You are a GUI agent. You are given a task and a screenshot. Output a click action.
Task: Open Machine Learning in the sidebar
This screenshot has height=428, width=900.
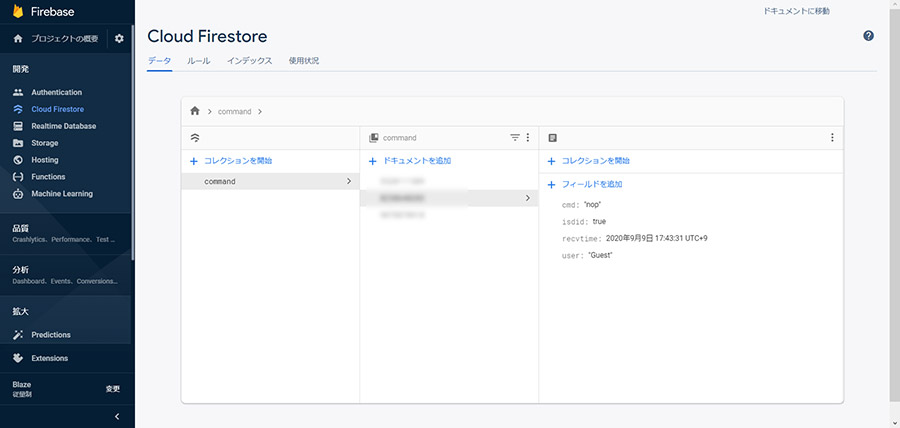click(x=62, y=194)
